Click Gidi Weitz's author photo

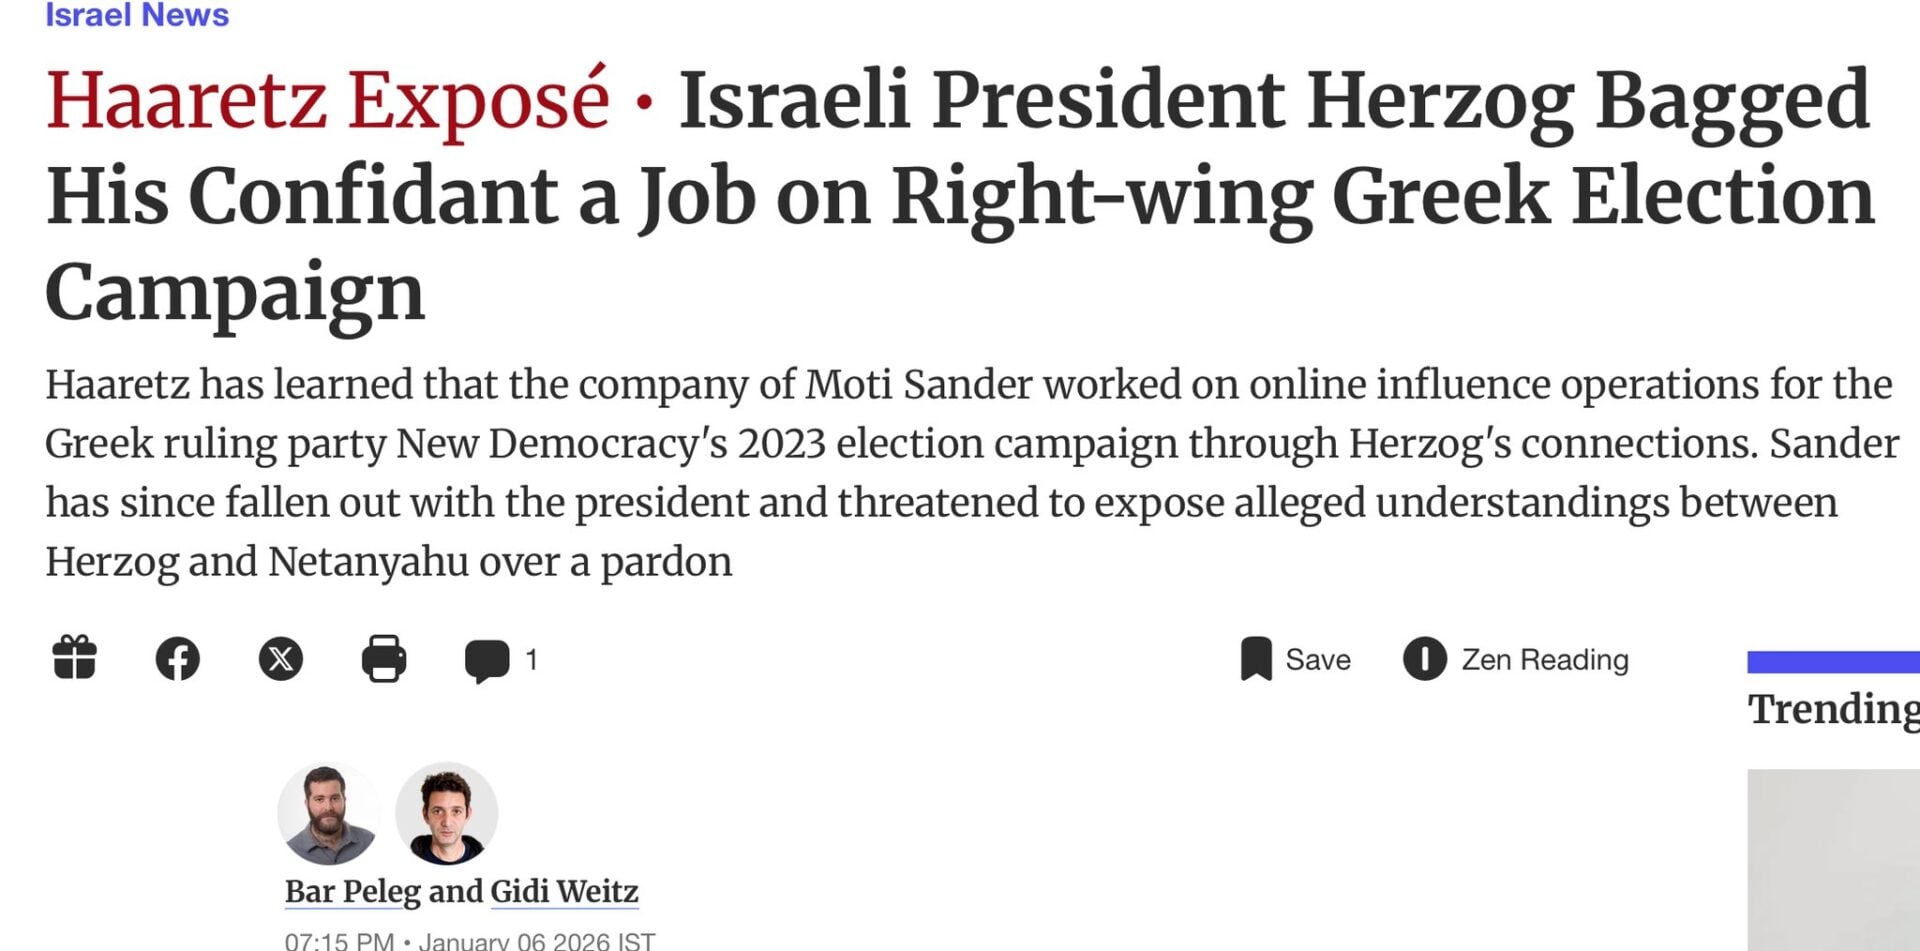[447, 814]
